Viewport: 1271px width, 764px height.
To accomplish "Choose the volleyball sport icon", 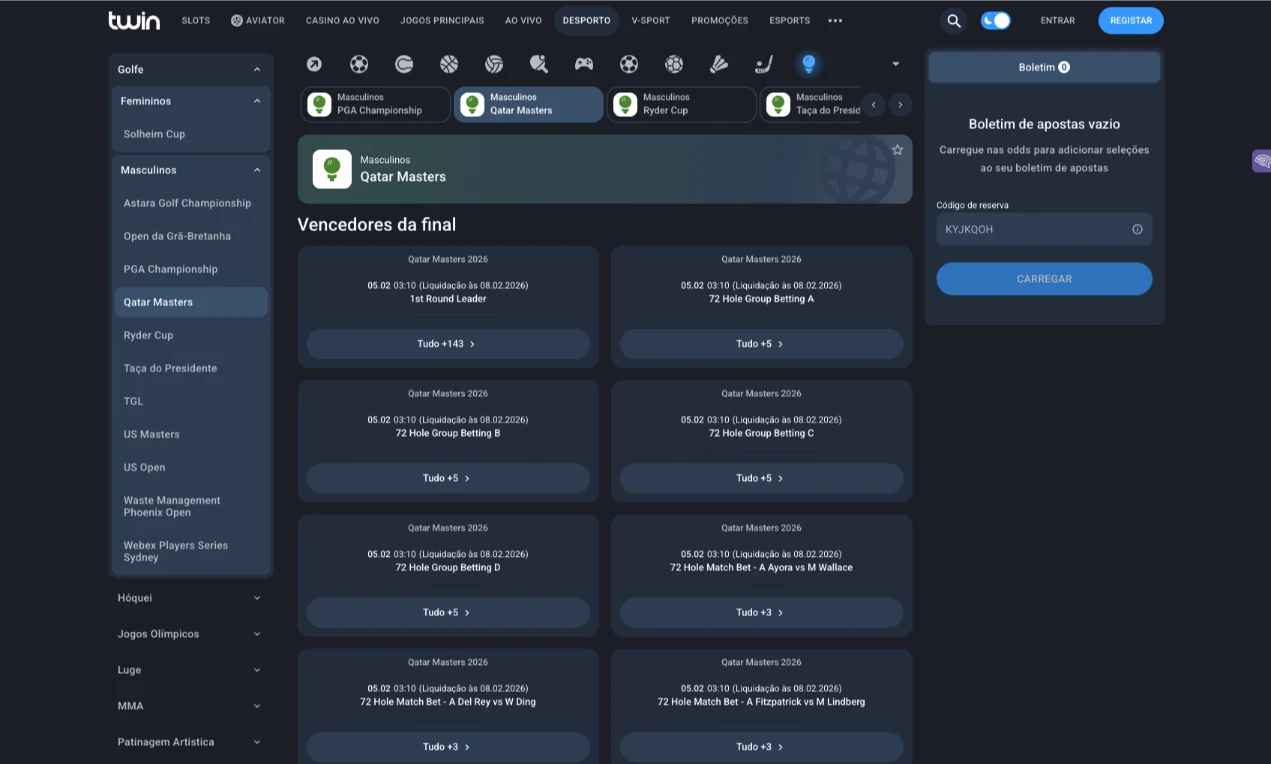I will point(494,64).
